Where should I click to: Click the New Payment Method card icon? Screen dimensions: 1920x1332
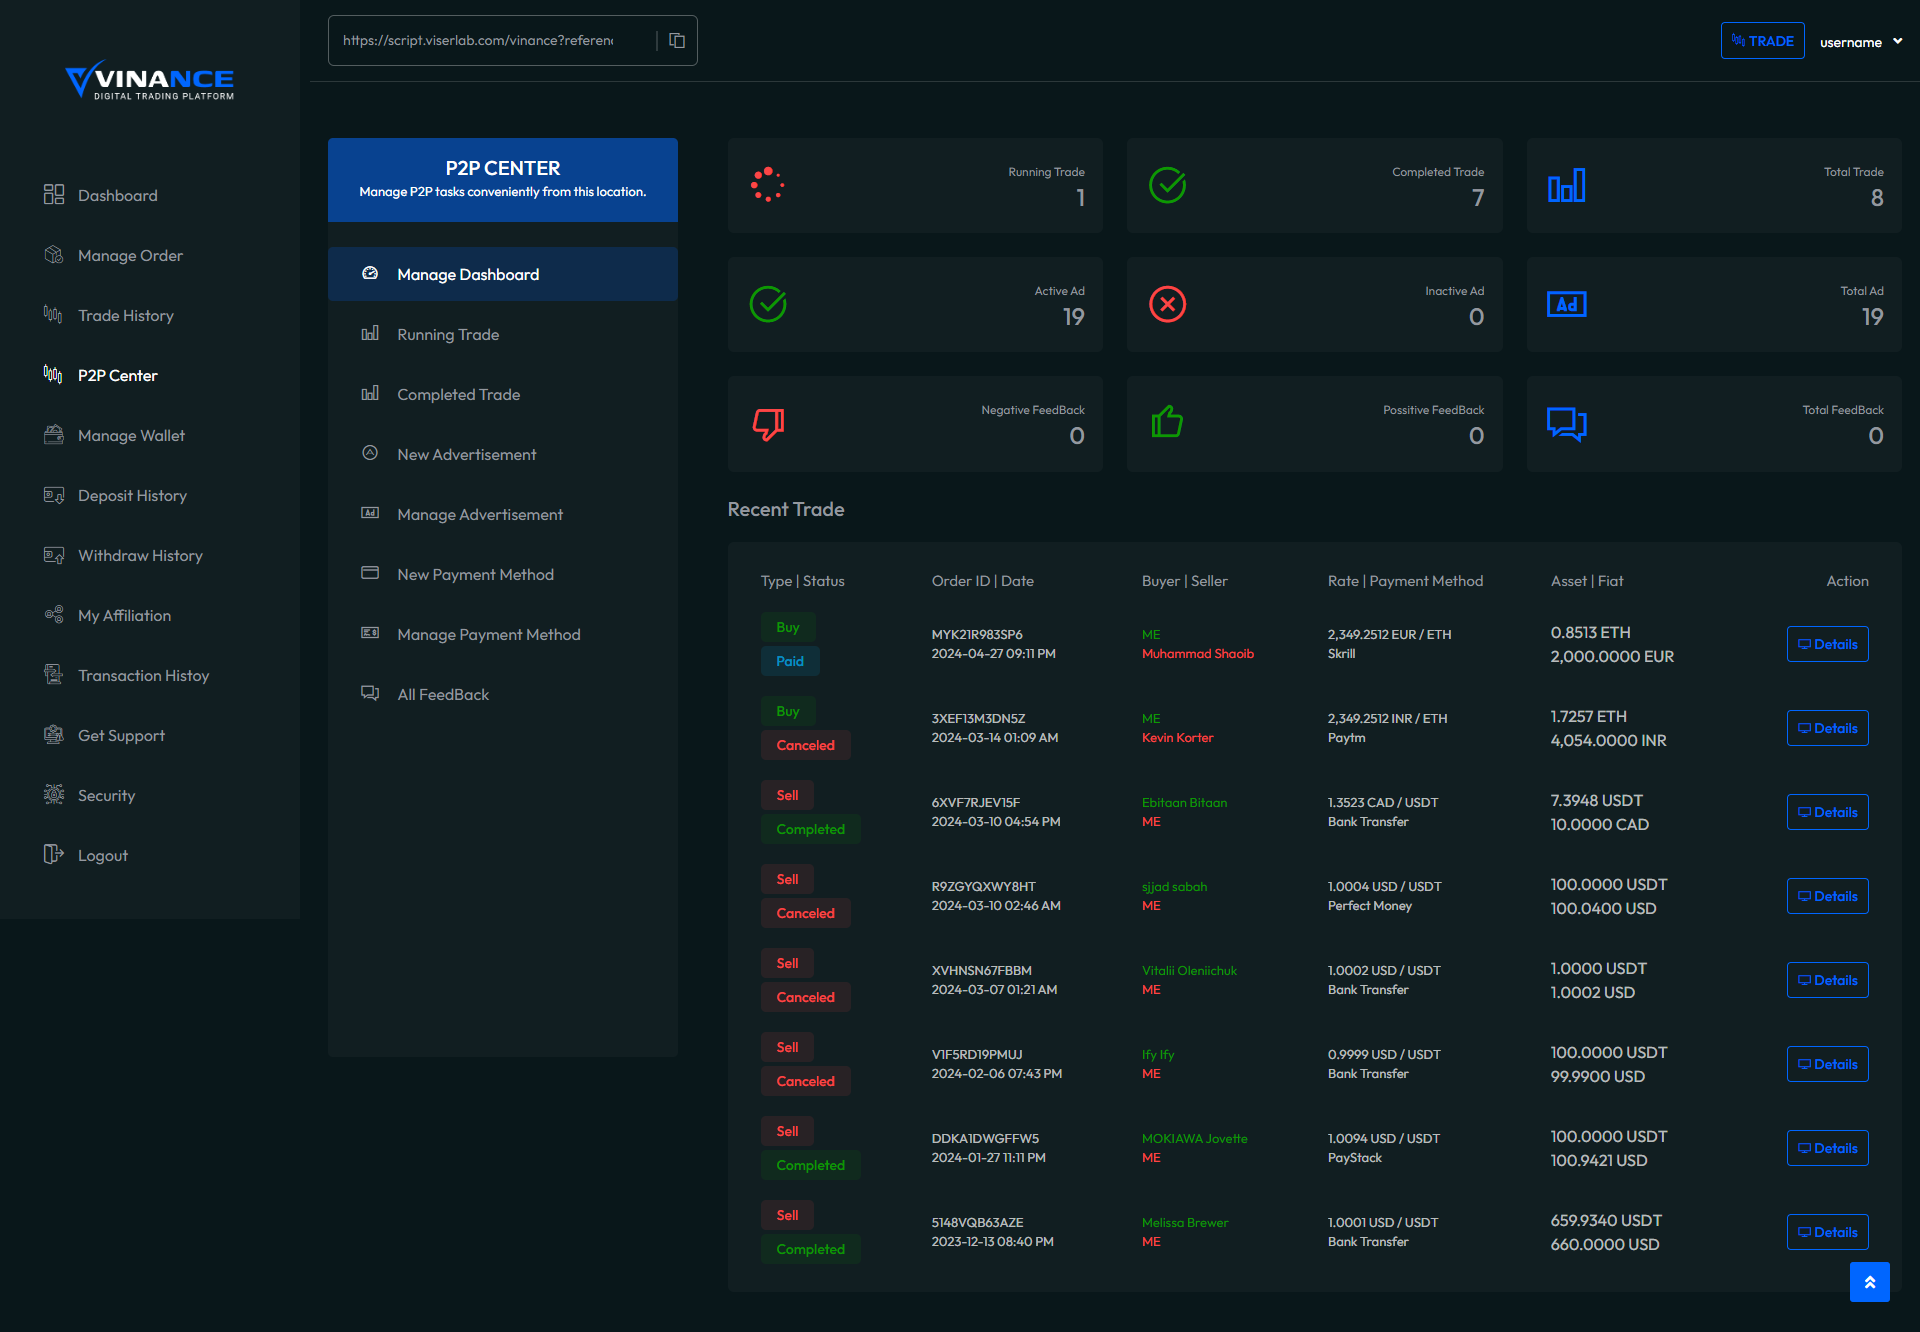click(x=370, y=574)
